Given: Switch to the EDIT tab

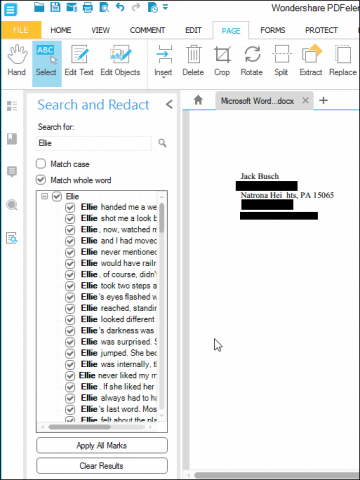Looking at the screenshot, I should coord(193,30).
